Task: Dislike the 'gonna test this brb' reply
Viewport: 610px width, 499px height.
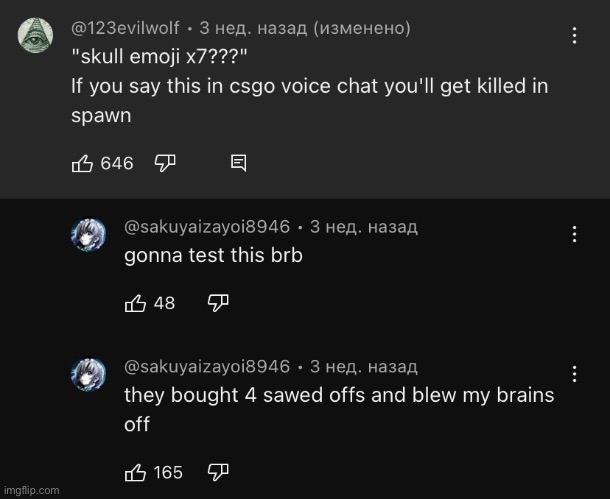Action: pos(218,302)
